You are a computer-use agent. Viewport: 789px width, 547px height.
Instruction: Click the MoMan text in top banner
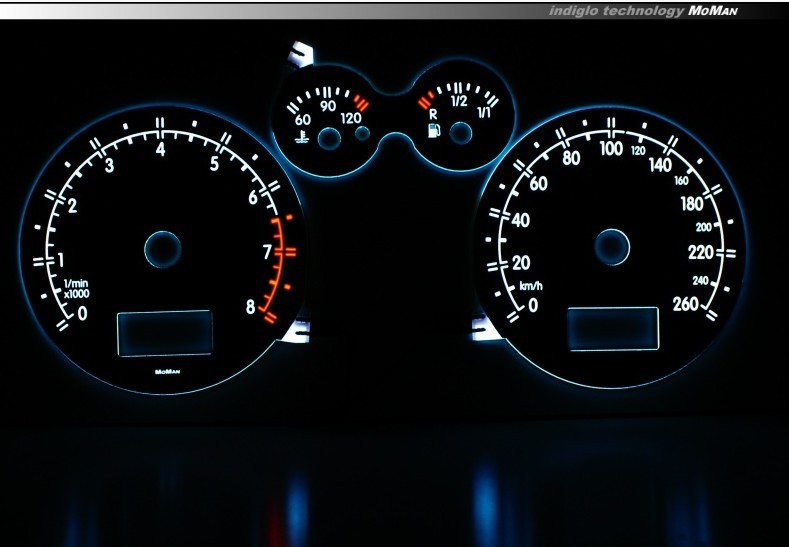(713, 11)
